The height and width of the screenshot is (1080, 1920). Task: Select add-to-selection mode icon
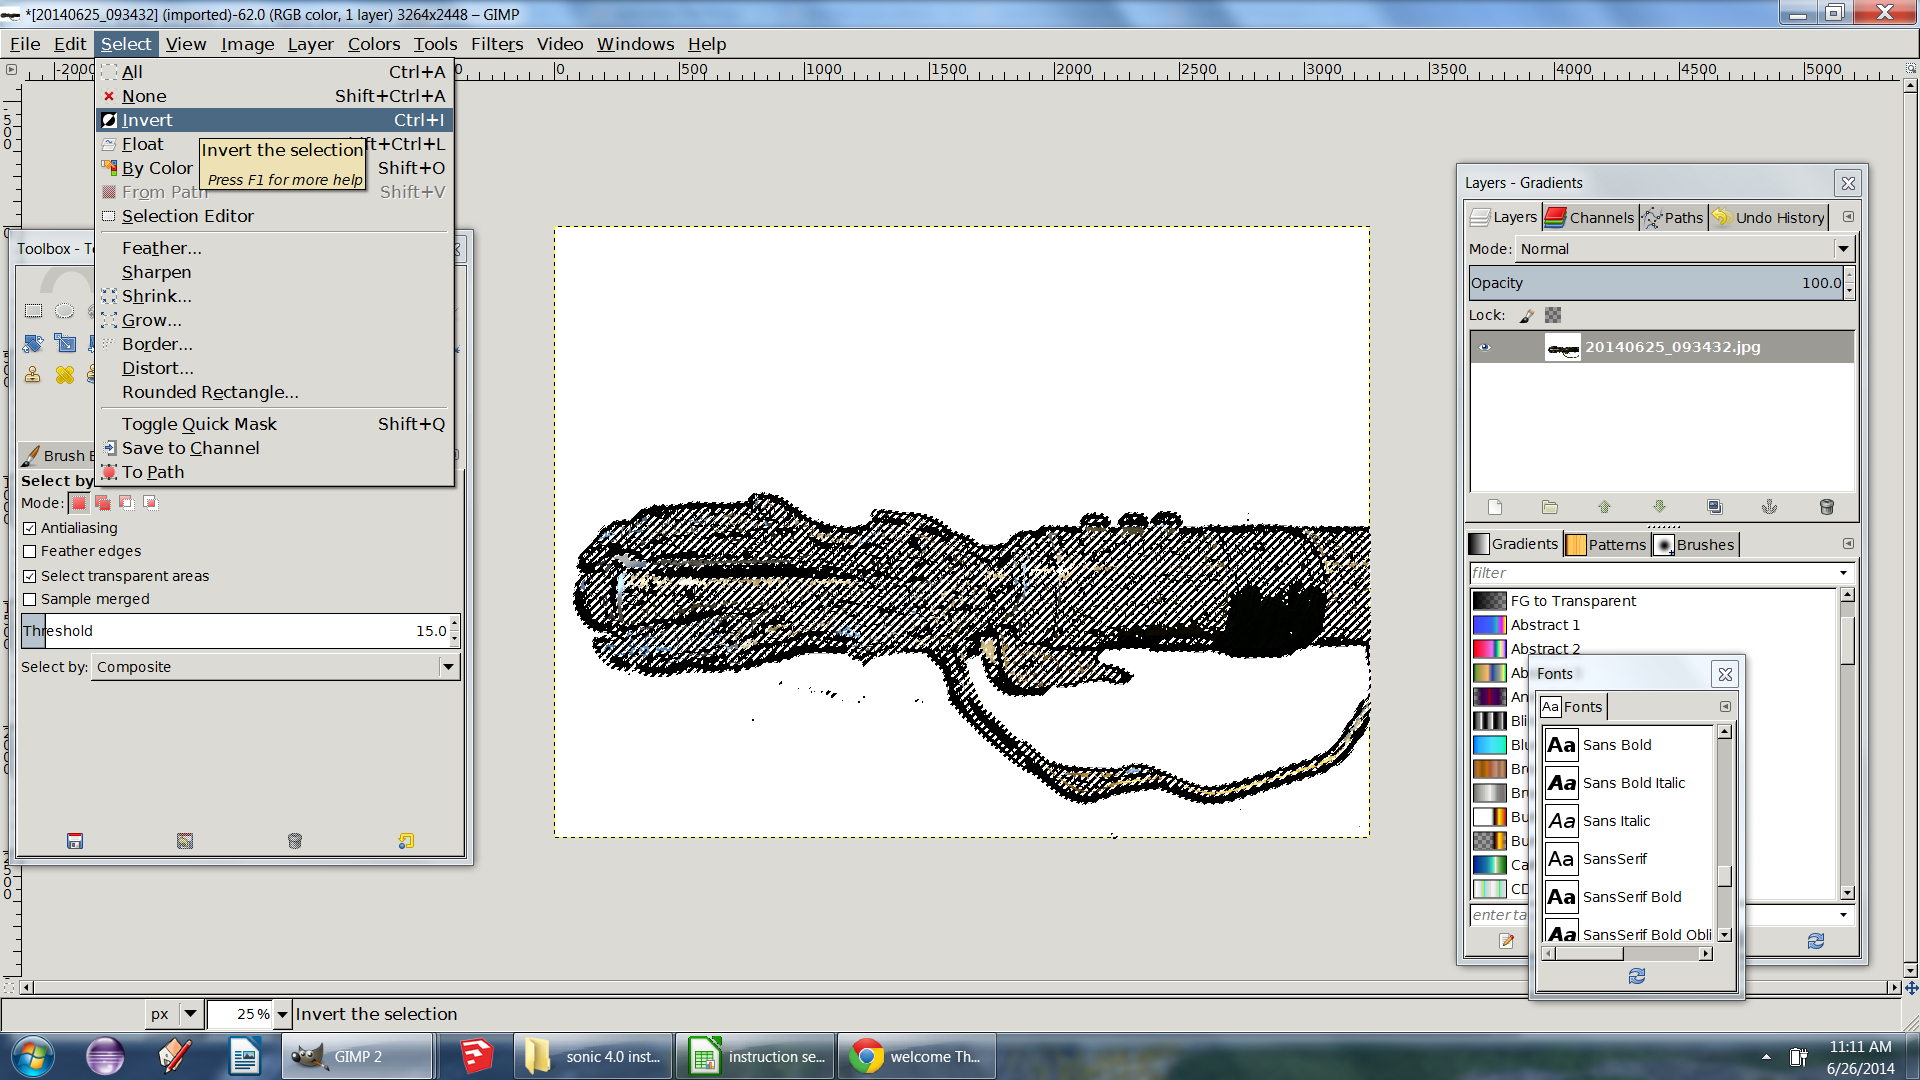(x=103, y=503)
